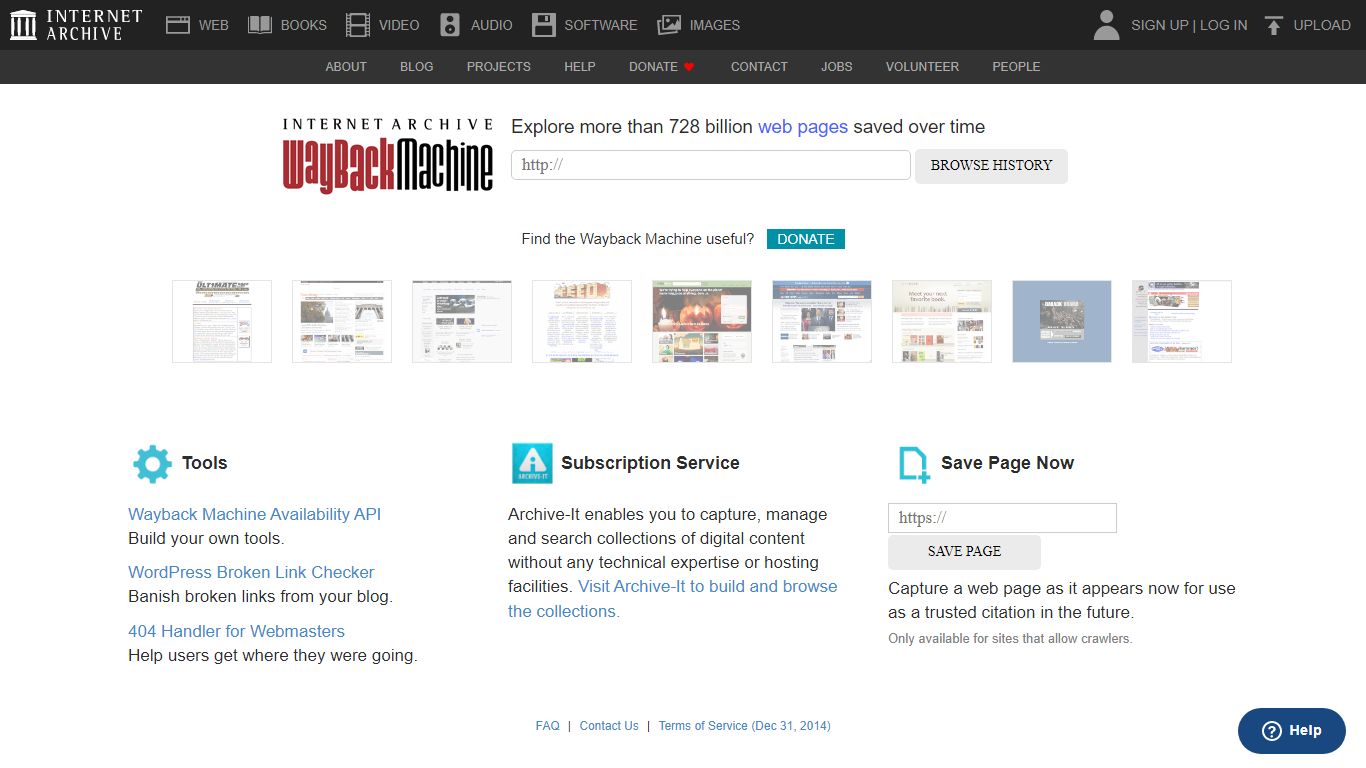Image resolution: width=1366 pixels, height=768 pixels.
Task: Open the sixth archived site thumbnail
Action: click(x=822, y=321)
